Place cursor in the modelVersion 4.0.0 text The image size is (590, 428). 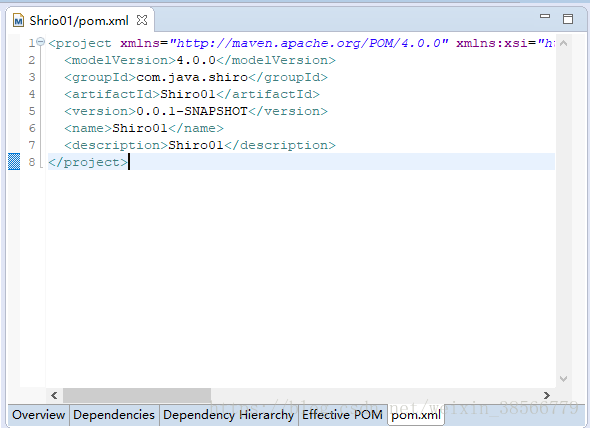tap(196, 60)
